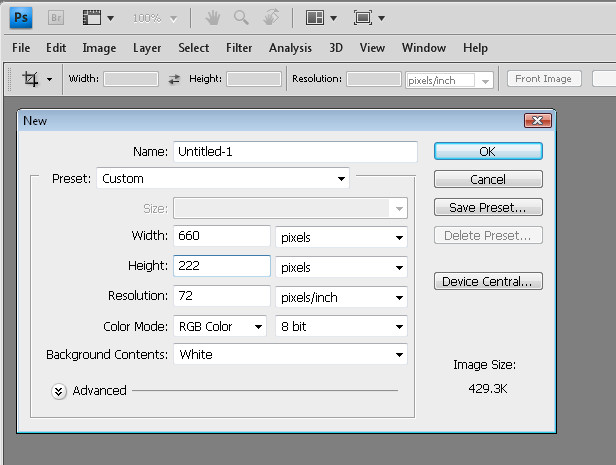Open dialog Resolution units pixels/inch dropdown

(x=341, y=298)
